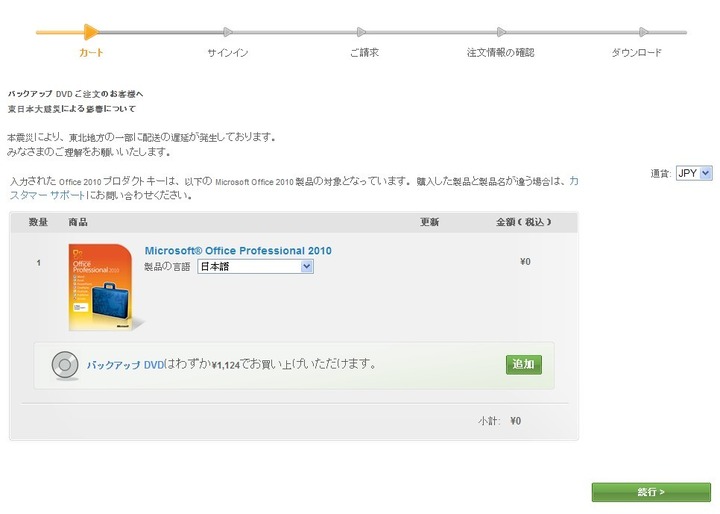The height and width of the screenshot is (514, 720).
Task: Open the バックアップ DVD link
Action: [125, 365]
